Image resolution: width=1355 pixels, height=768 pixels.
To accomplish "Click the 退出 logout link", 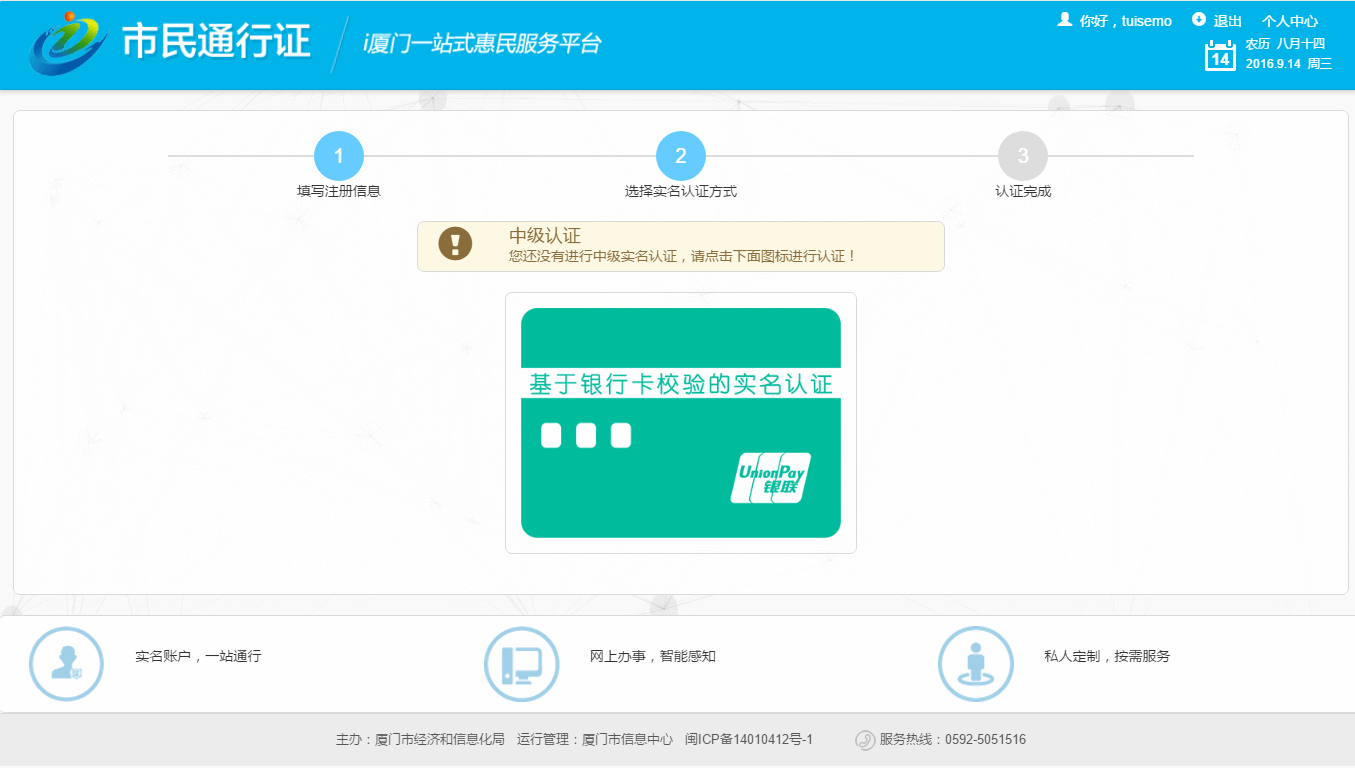I will click(x=1228, y=21).
